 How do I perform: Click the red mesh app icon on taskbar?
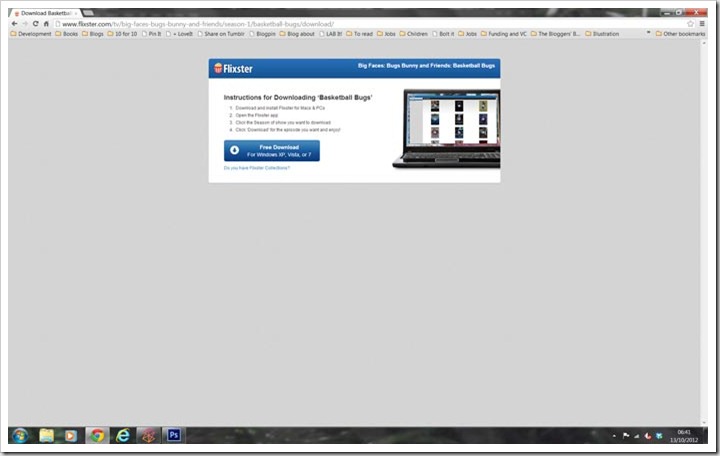click(x=148, y=435)
